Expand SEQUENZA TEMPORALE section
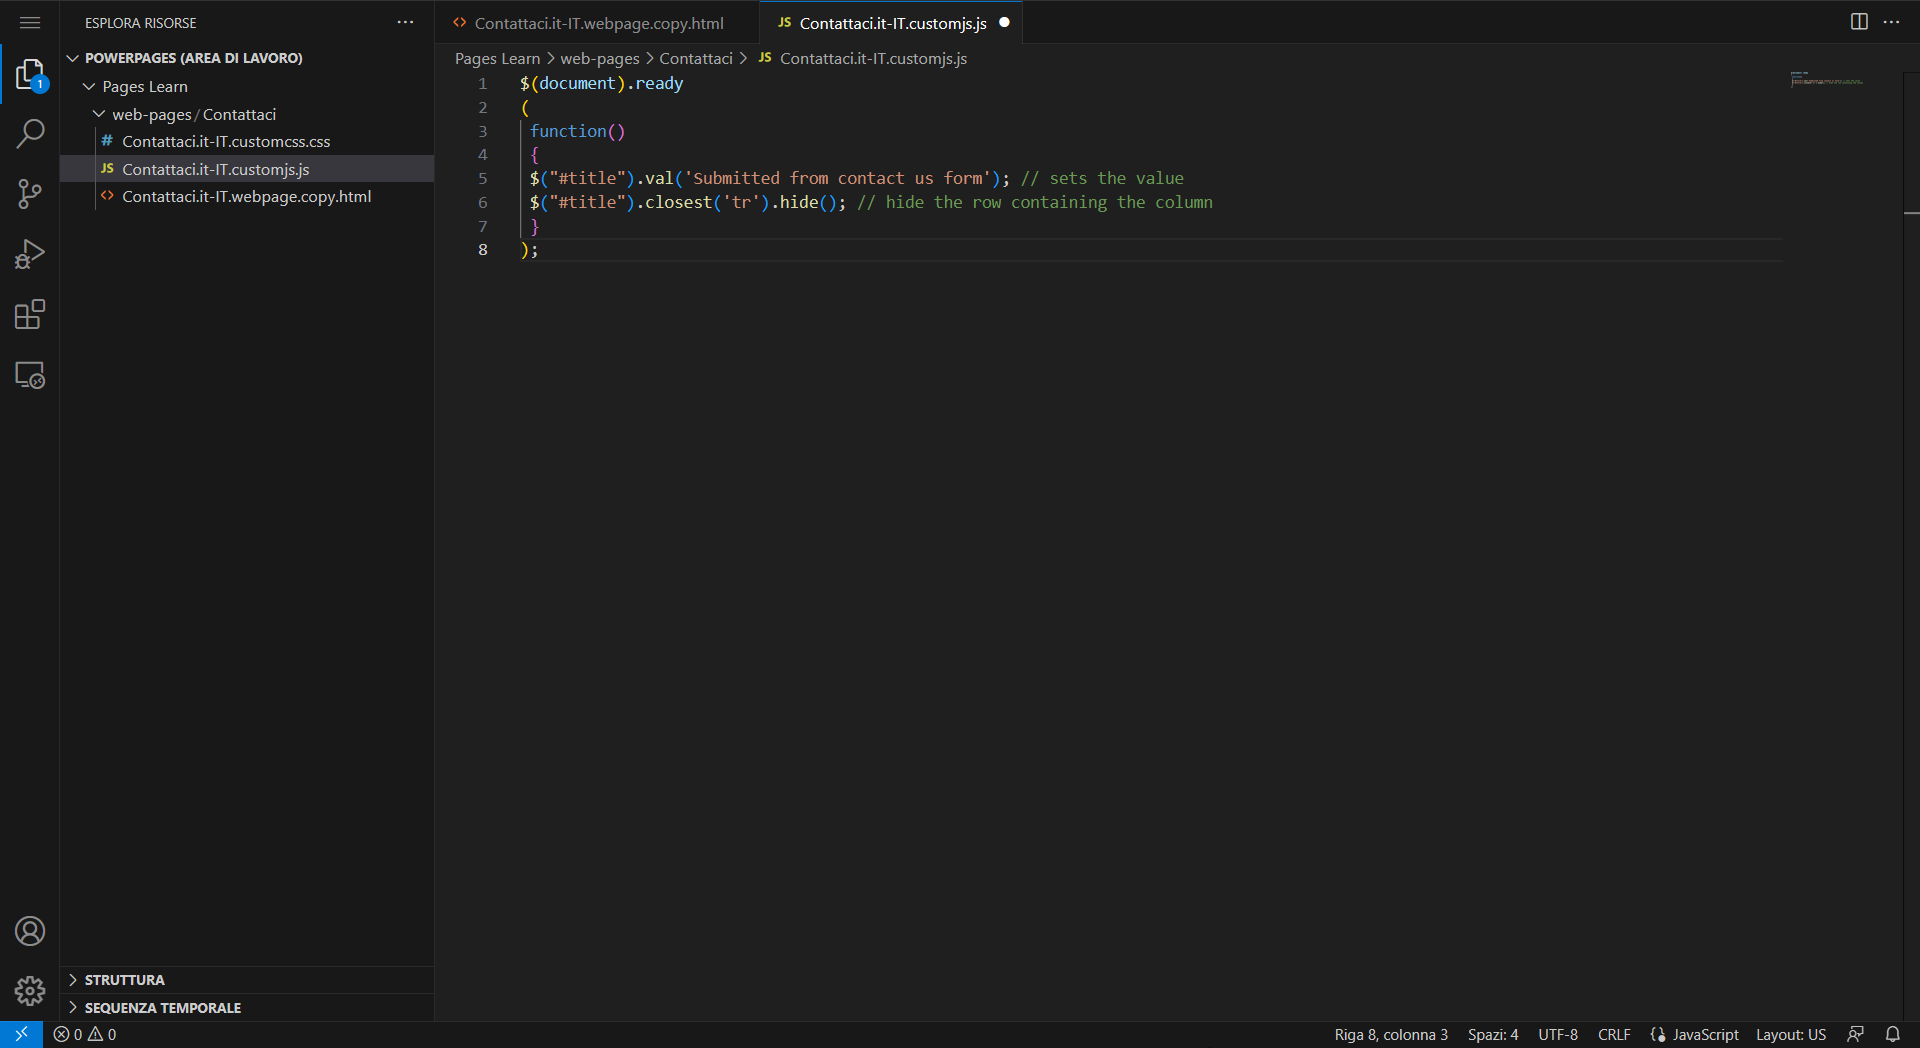The image size is (1920, 1048). [x=163, y=1007]
